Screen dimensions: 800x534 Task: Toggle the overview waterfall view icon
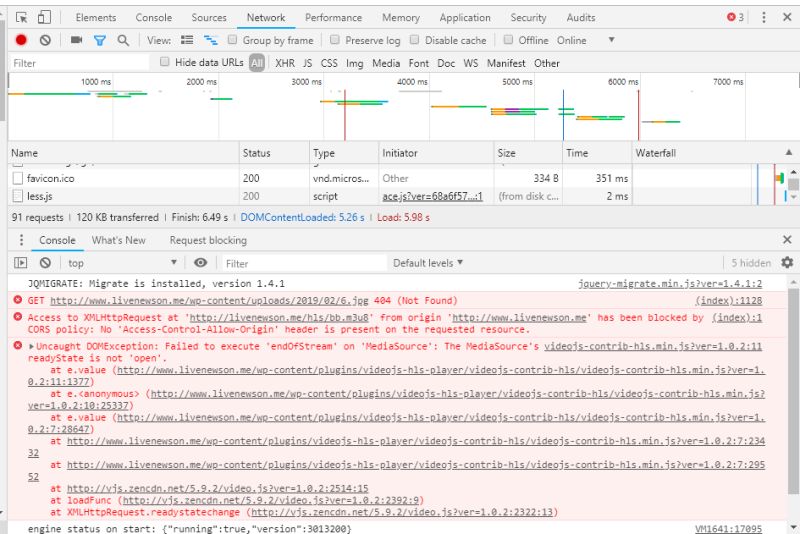210,40
